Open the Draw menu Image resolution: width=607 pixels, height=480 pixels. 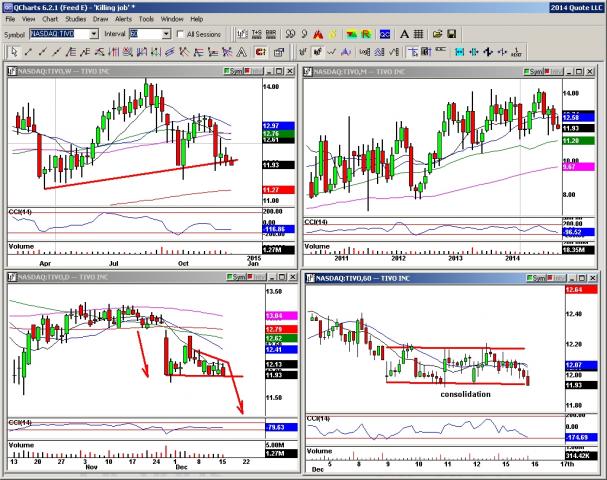100,19
